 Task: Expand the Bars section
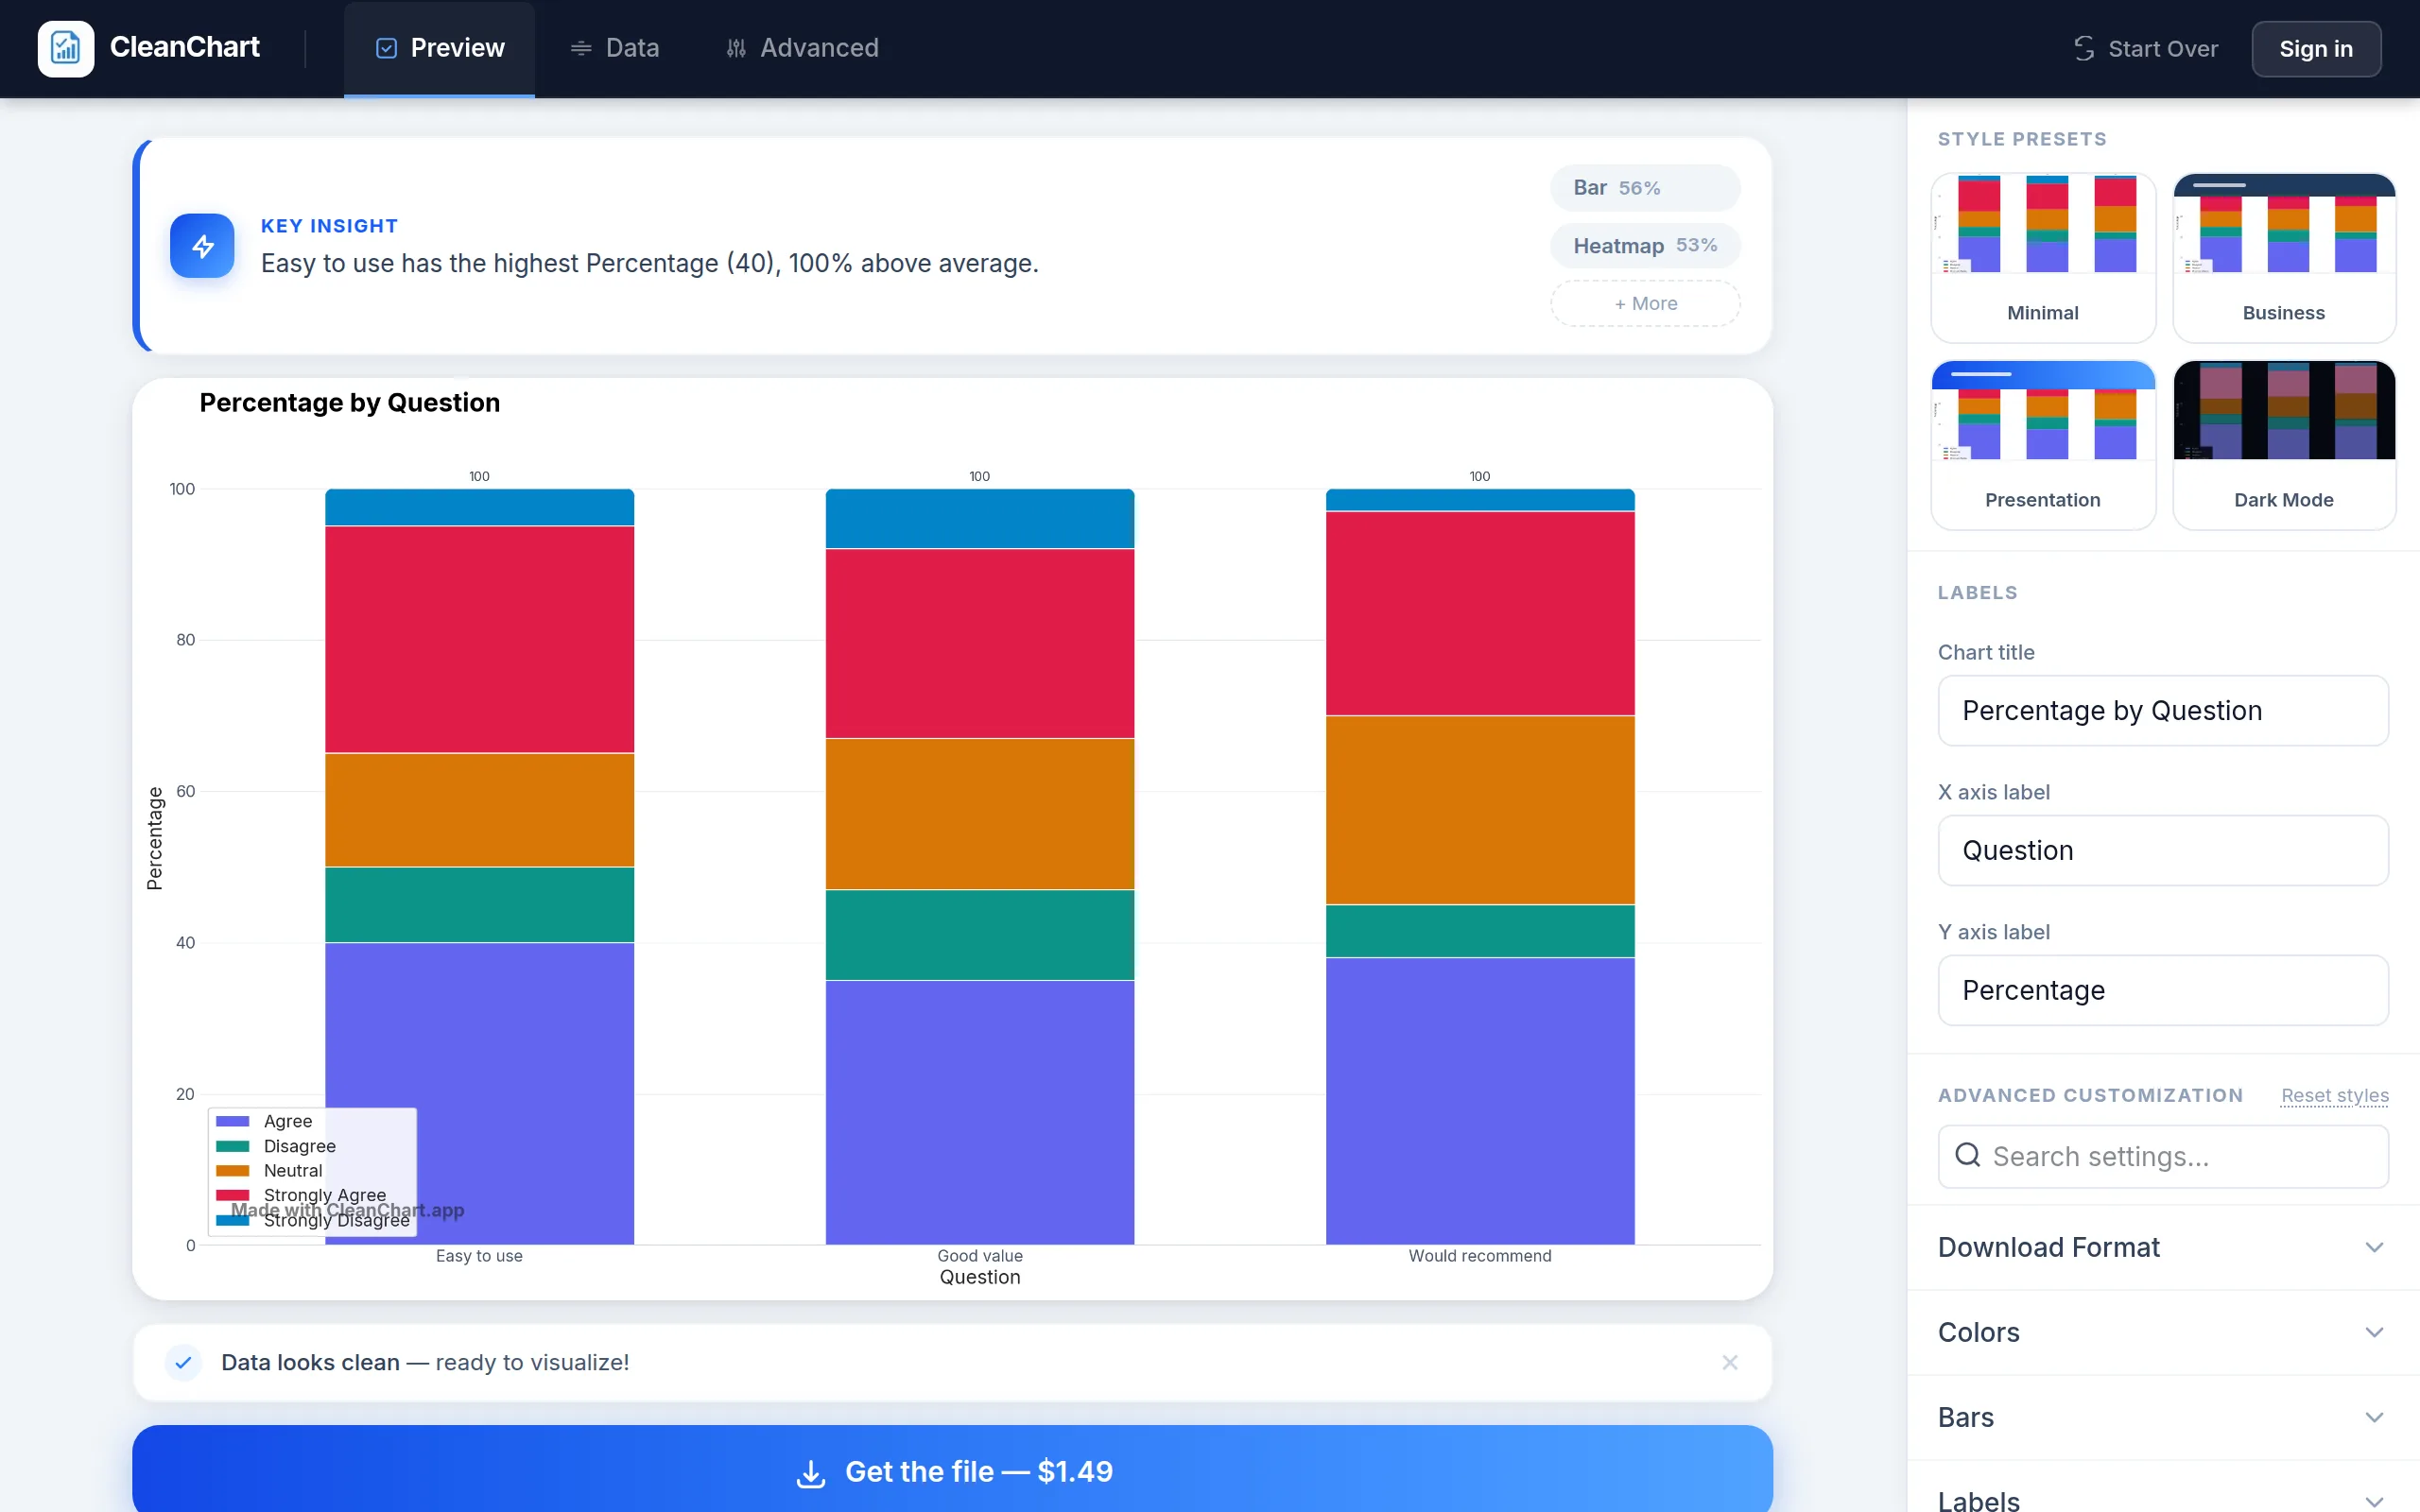coord(2163,1417)
